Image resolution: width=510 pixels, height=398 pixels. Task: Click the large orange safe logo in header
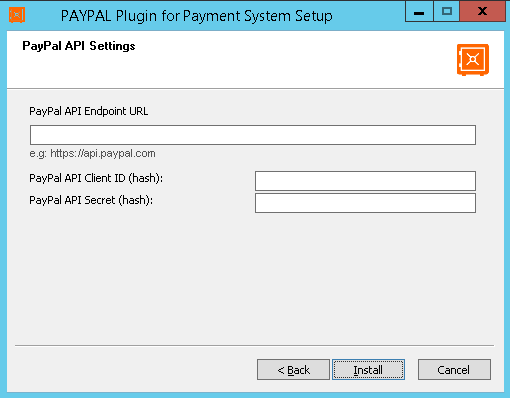pos(473,60)
